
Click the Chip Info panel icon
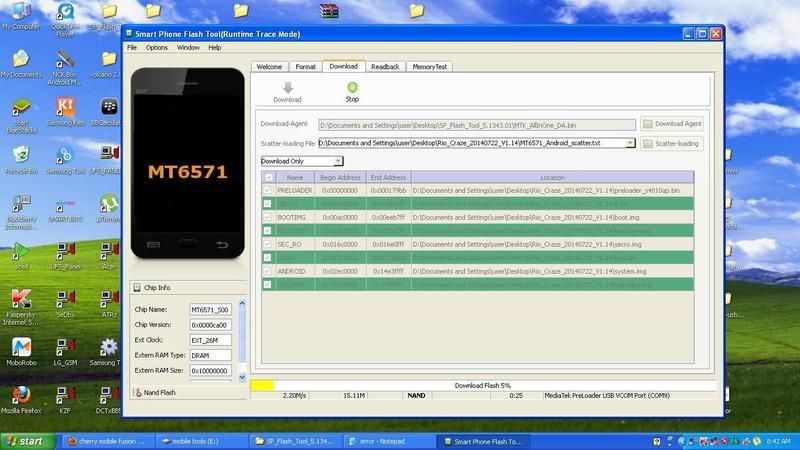(x=137, y=288)
